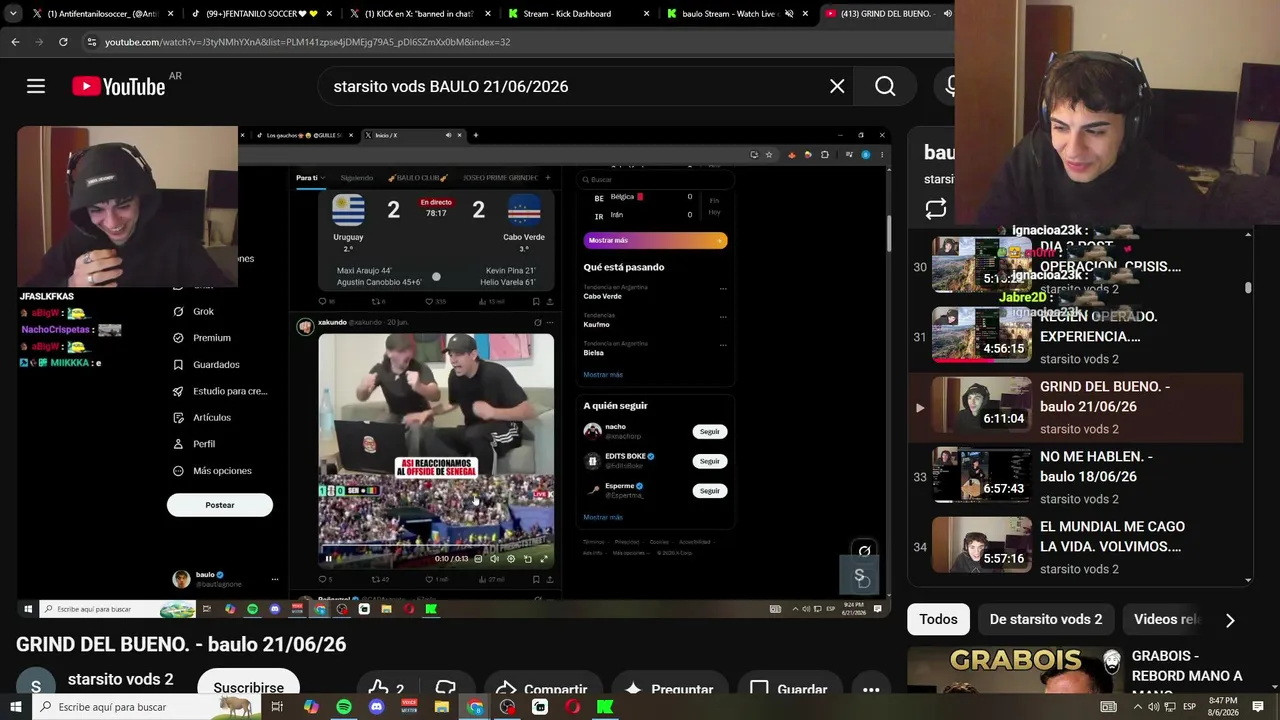Pause the clip playing in the X post

pos(328,559)
